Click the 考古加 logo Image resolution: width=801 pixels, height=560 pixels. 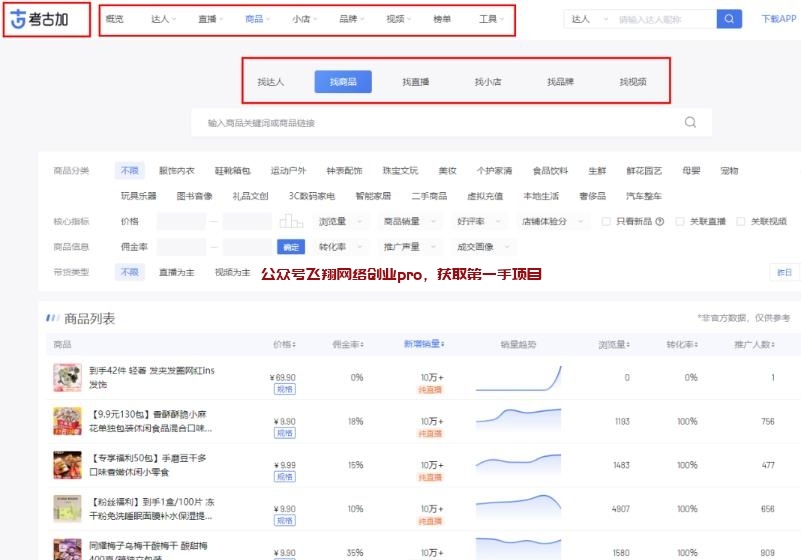[39, 19]
